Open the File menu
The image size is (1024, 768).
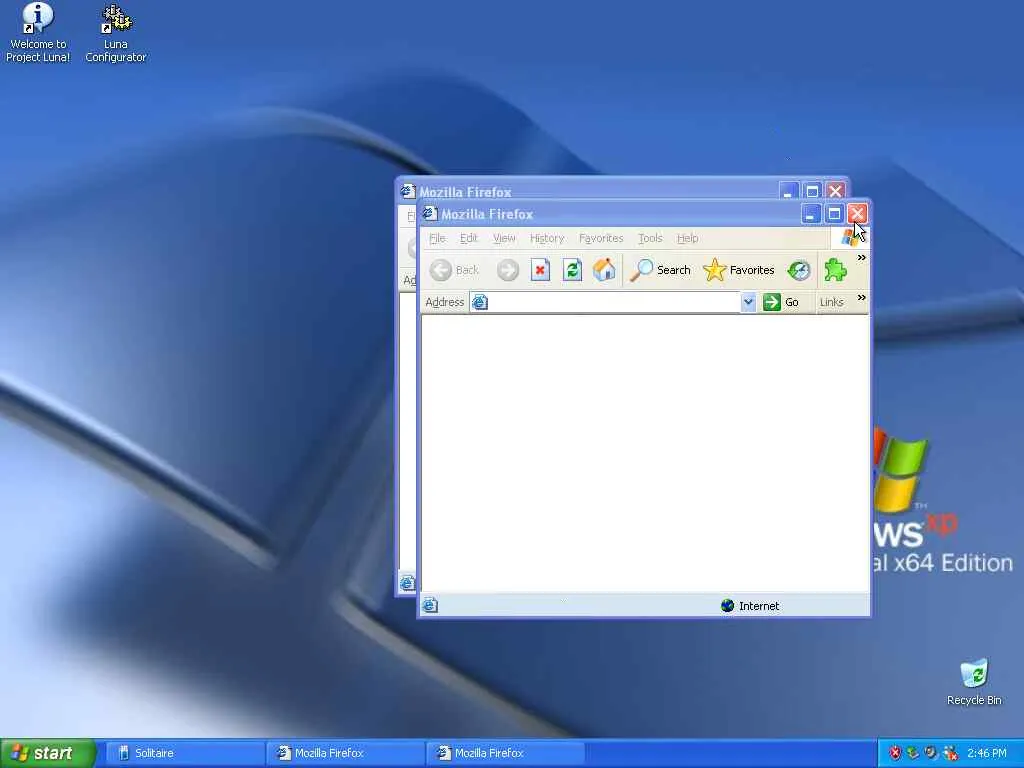(x=437, y=238)
